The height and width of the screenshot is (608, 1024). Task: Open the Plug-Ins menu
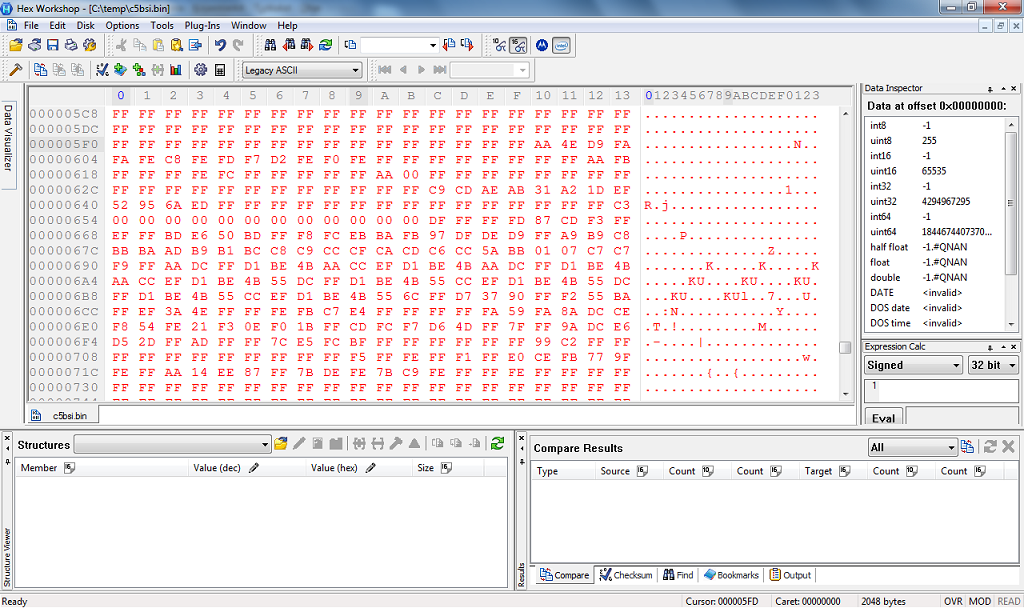pyautogui.click(x=203, y=25)
